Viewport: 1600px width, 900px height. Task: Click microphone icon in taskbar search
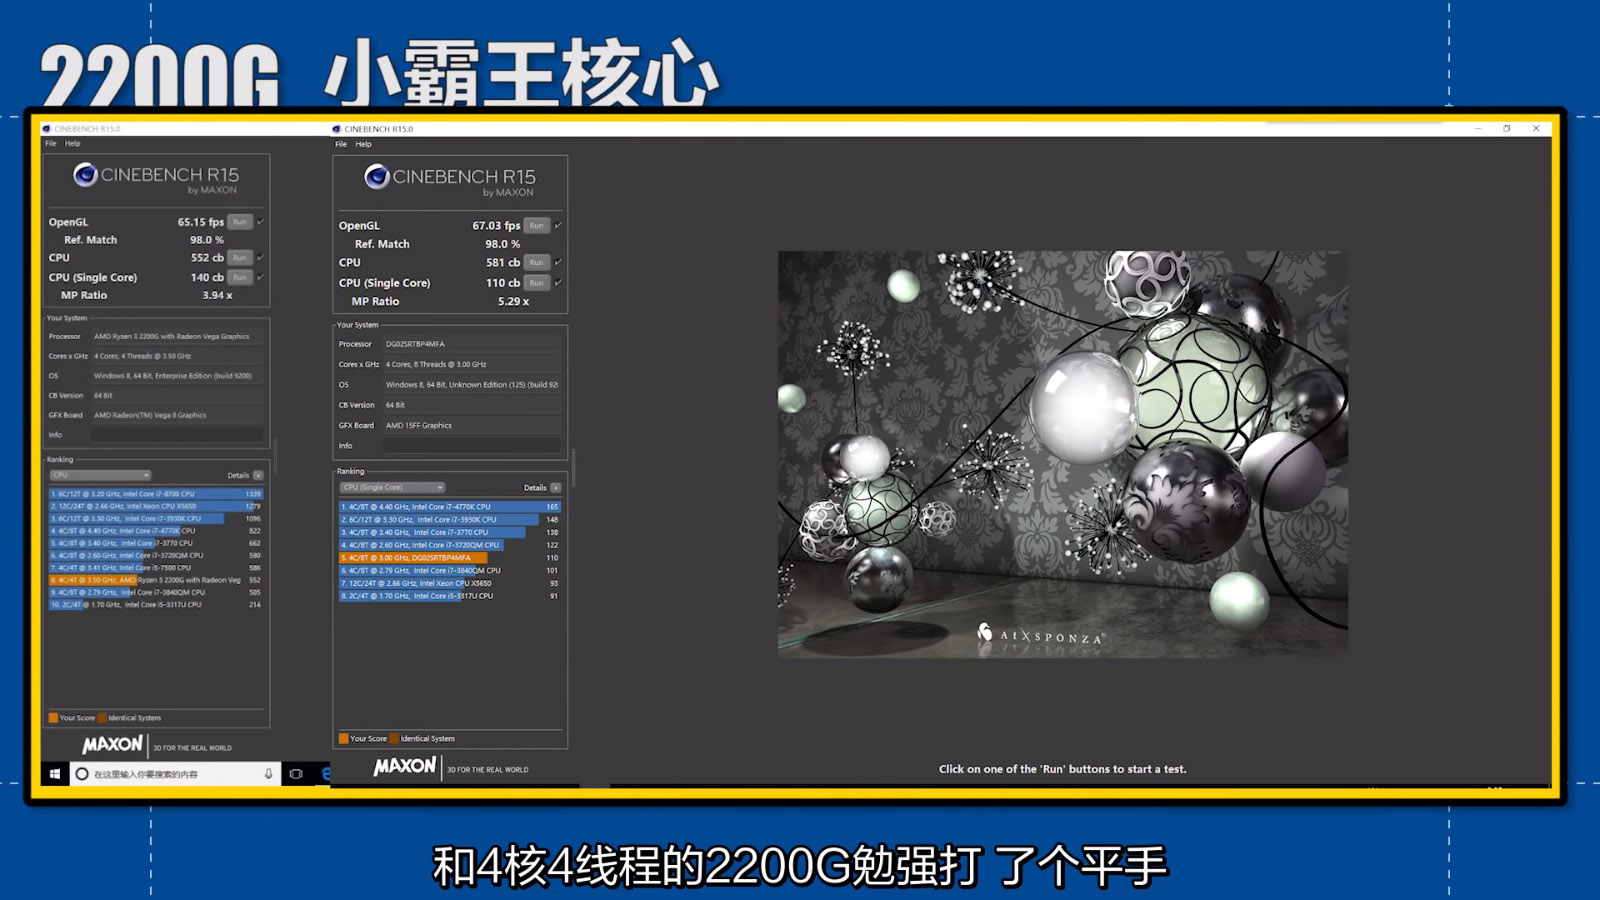point(268,774)
